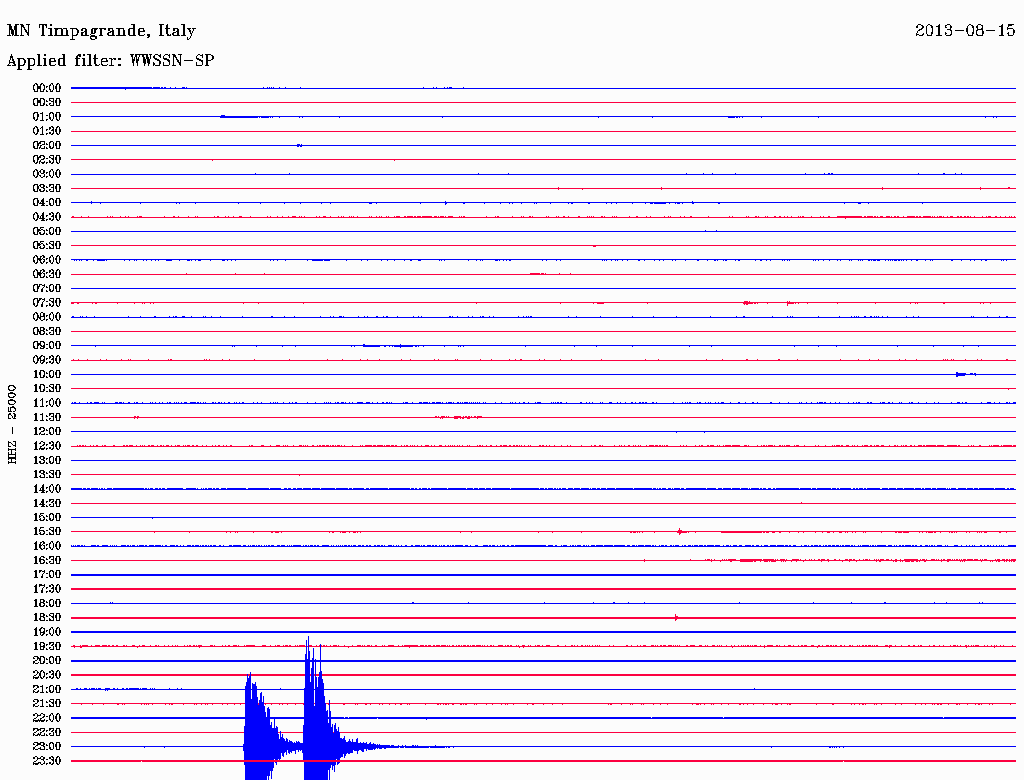
Task: Click the '23:00' time label
Action: (x=46, y=747)
